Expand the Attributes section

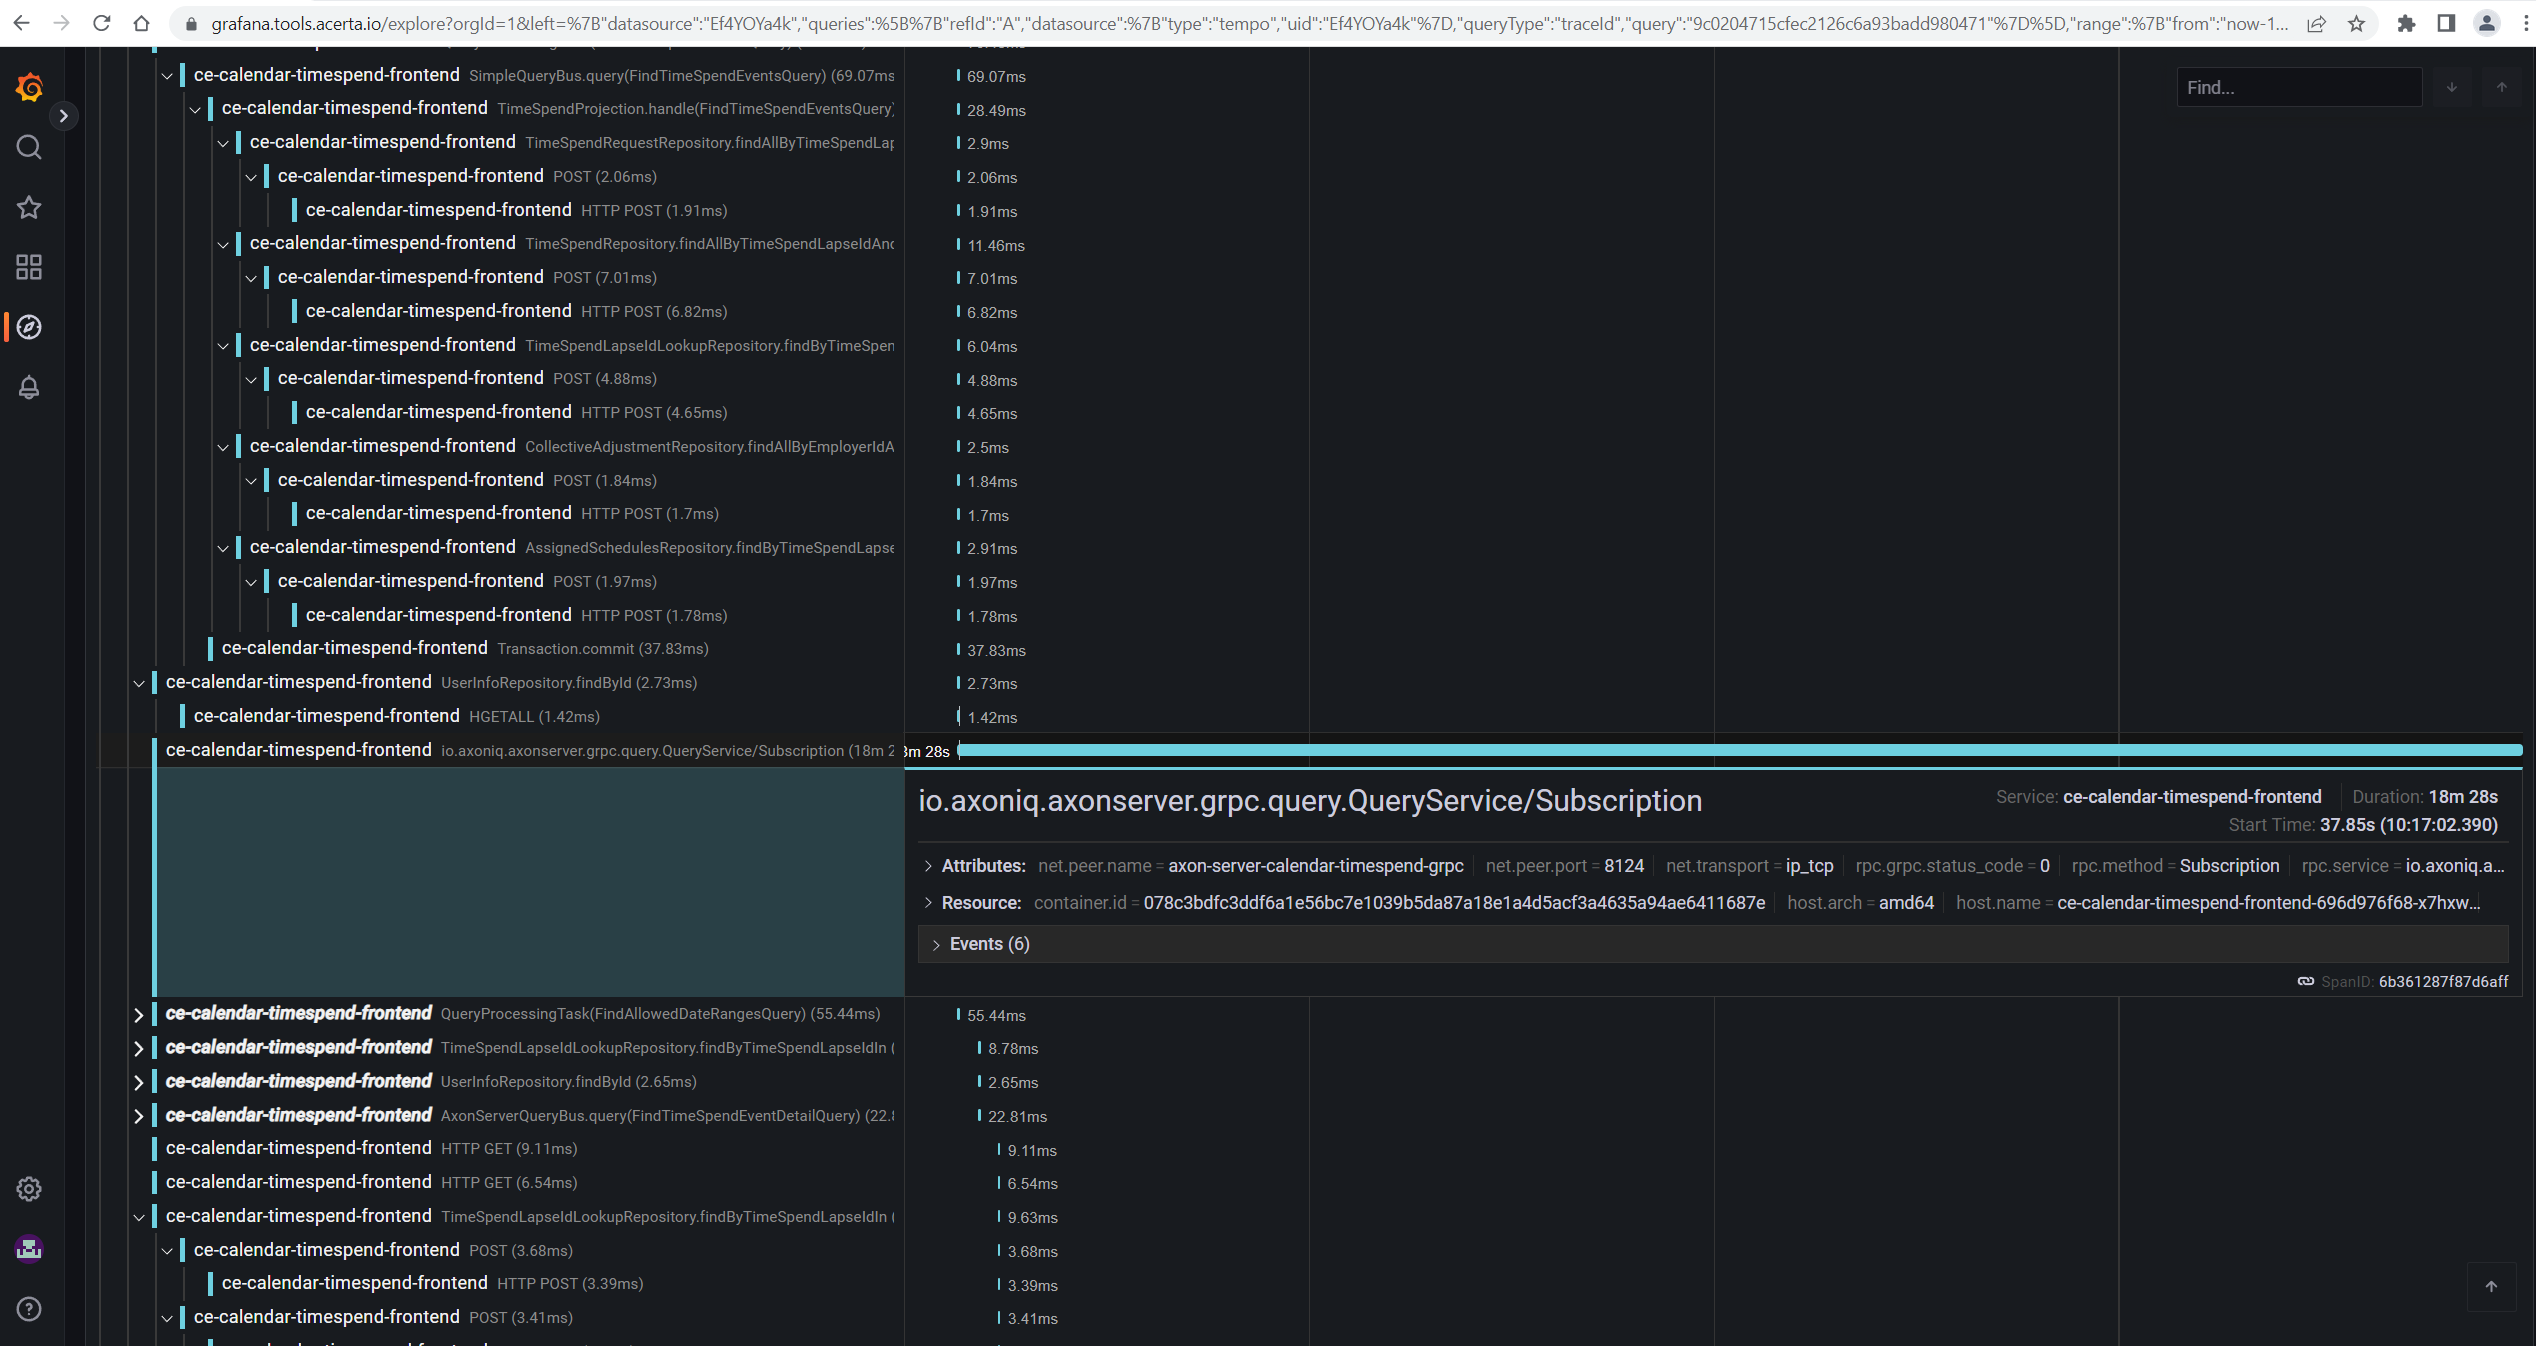[929, 866]
